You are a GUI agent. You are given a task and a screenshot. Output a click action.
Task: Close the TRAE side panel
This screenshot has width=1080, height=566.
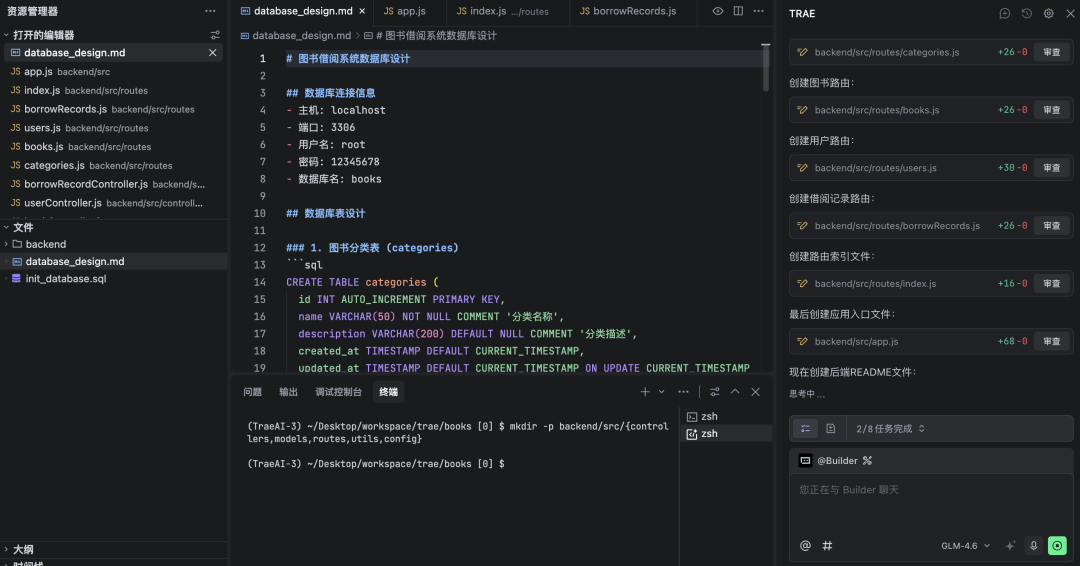(x=1070, y=14)
